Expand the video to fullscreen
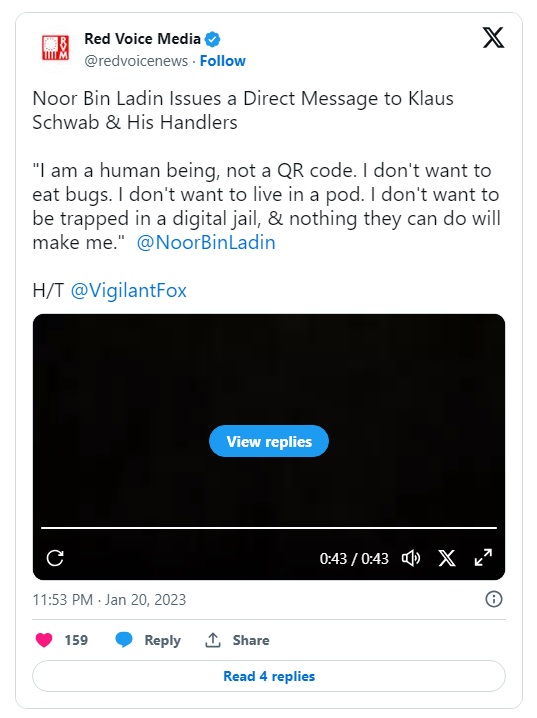This screenshot has width=537, height=718. pyautogui.click(x=483, y=558)
